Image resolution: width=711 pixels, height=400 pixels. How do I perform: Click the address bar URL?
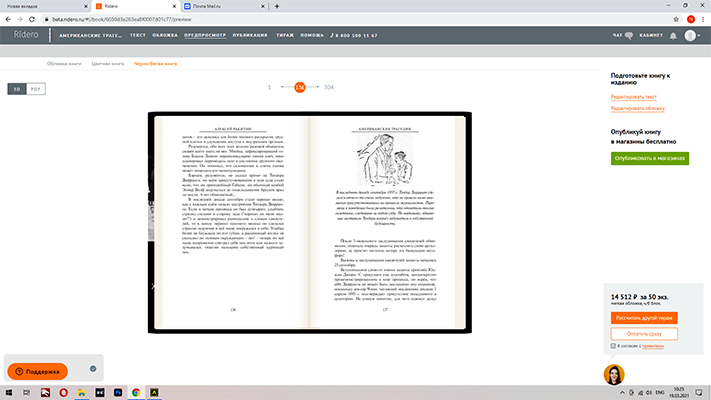tap(122, 20)
